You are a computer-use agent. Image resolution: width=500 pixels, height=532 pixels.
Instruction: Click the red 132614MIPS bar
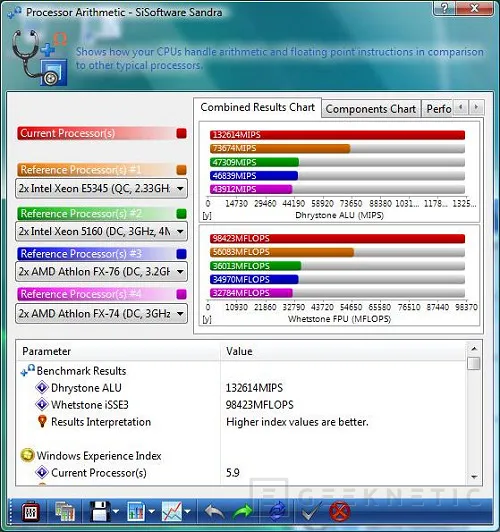point(337,135)
